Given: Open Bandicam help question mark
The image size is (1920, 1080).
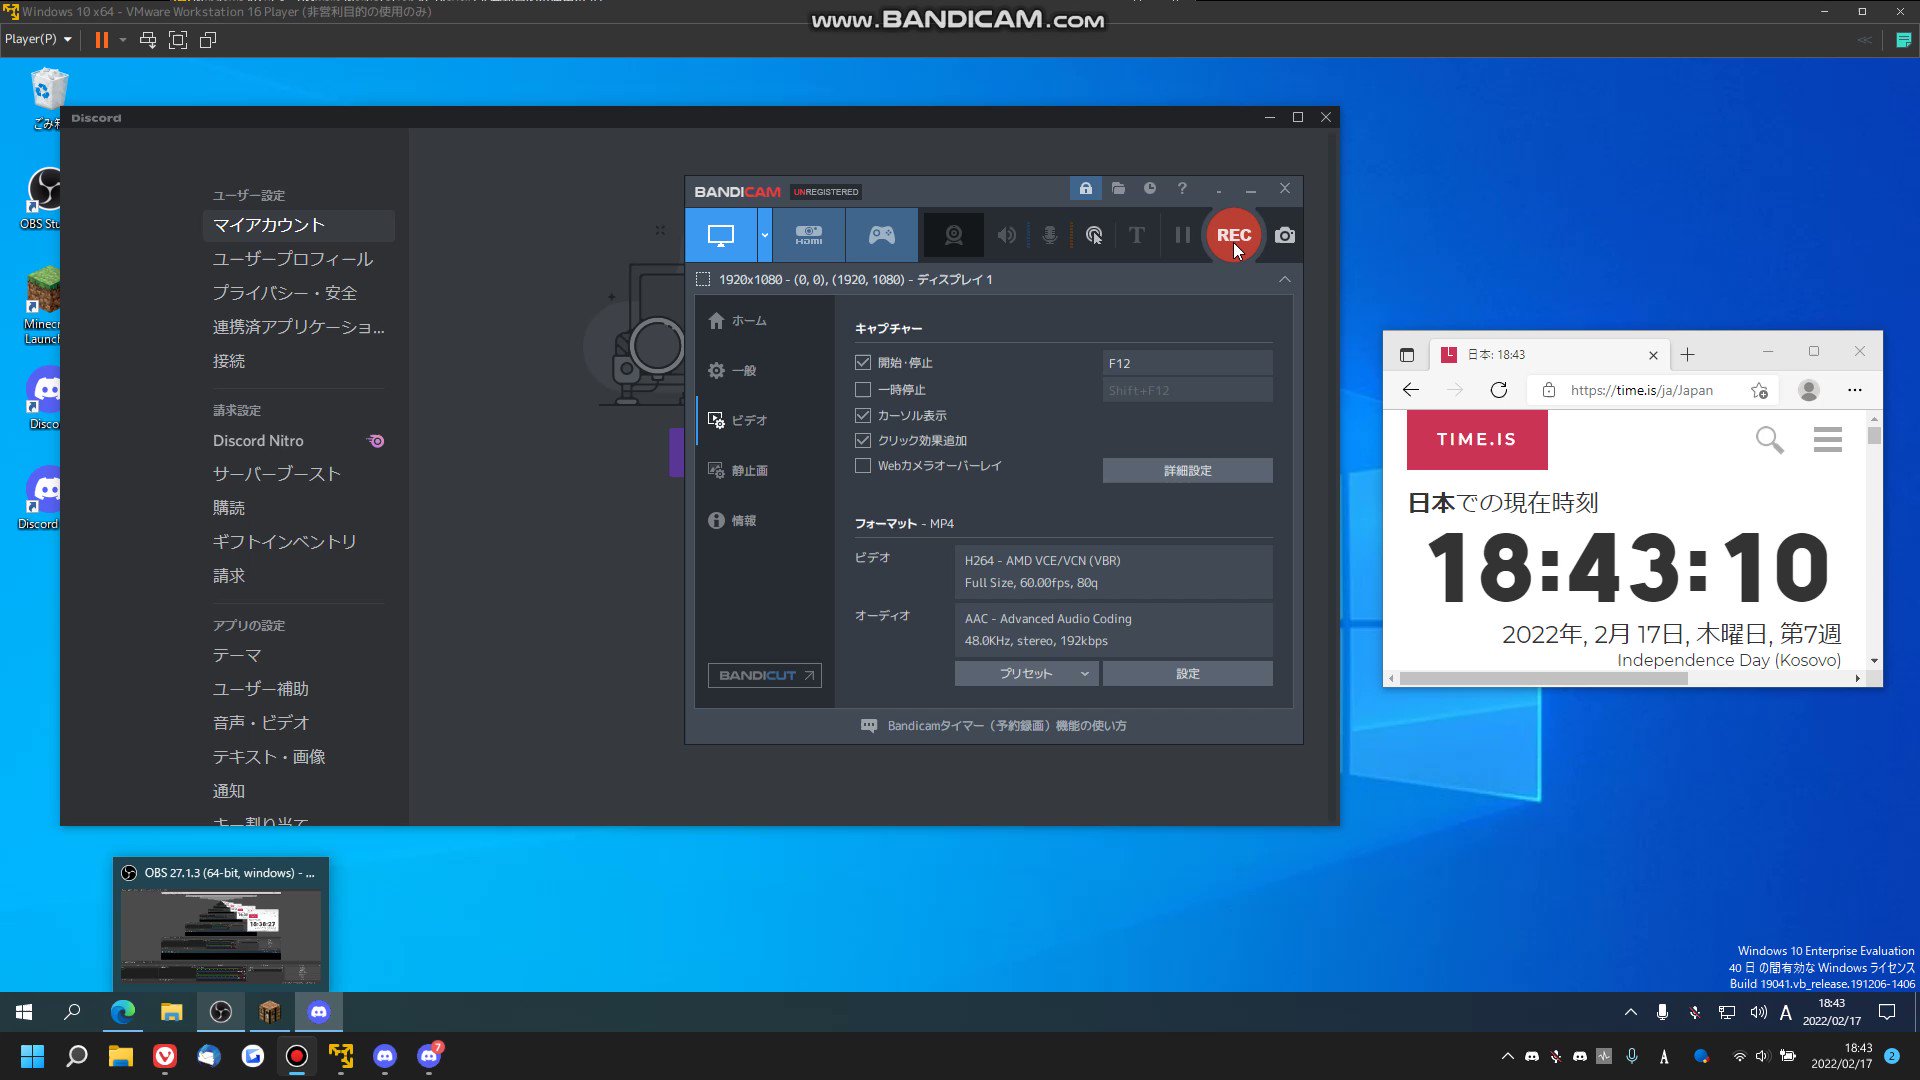Looking at the screenshot, I should [x=1182, y=188].
